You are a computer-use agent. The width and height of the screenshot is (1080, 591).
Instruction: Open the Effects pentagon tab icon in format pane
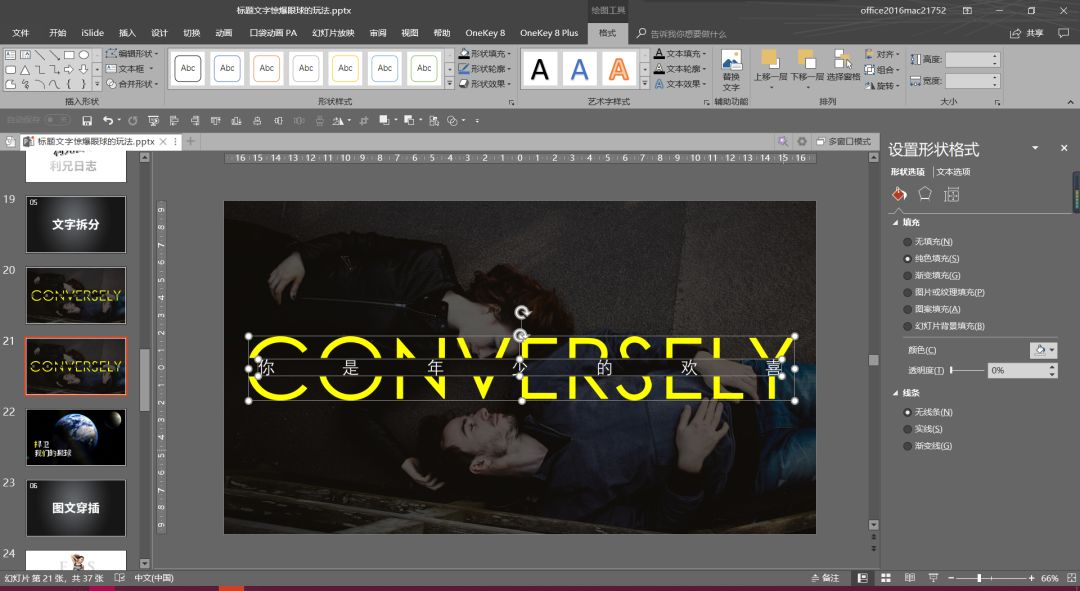point(925,194)
